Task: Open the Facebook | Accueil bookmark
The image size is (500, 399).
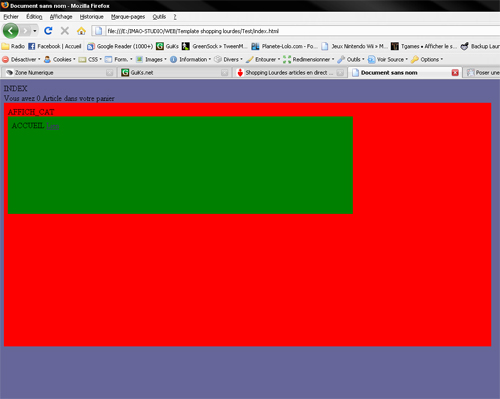Action: click(x=55, y=46)
